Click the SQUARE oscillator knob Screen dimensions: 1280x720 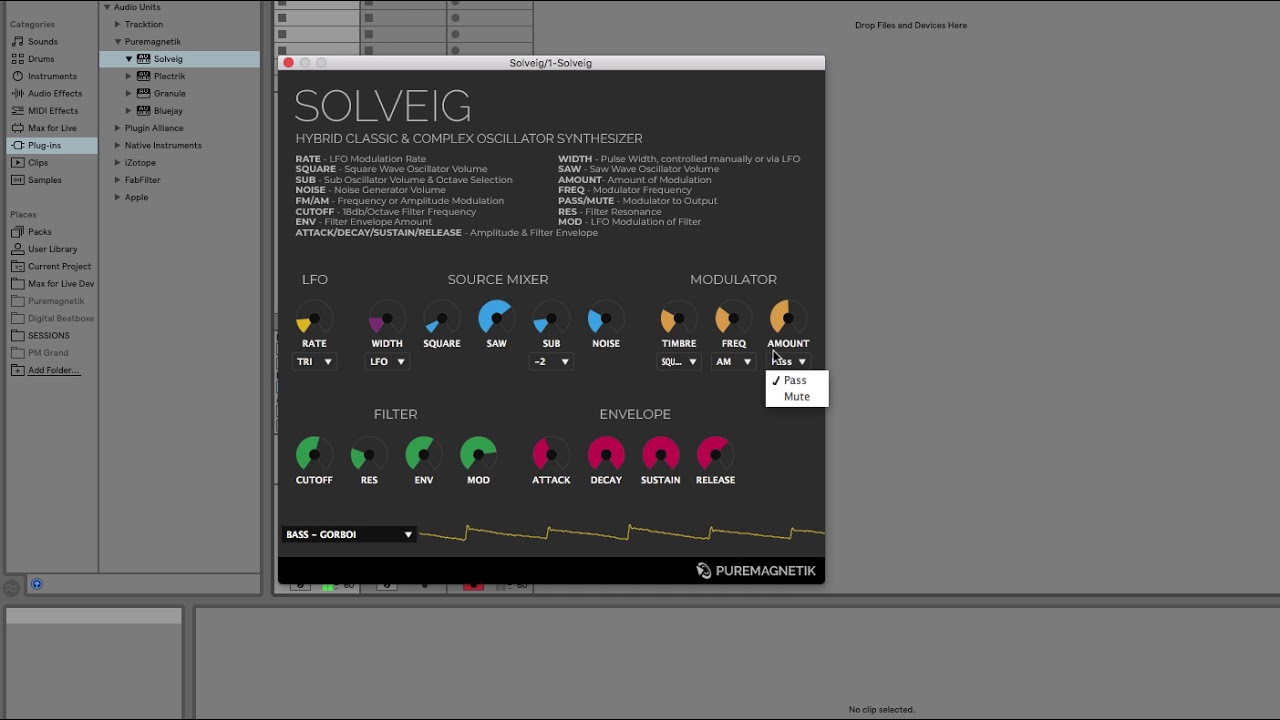[441, 318]
